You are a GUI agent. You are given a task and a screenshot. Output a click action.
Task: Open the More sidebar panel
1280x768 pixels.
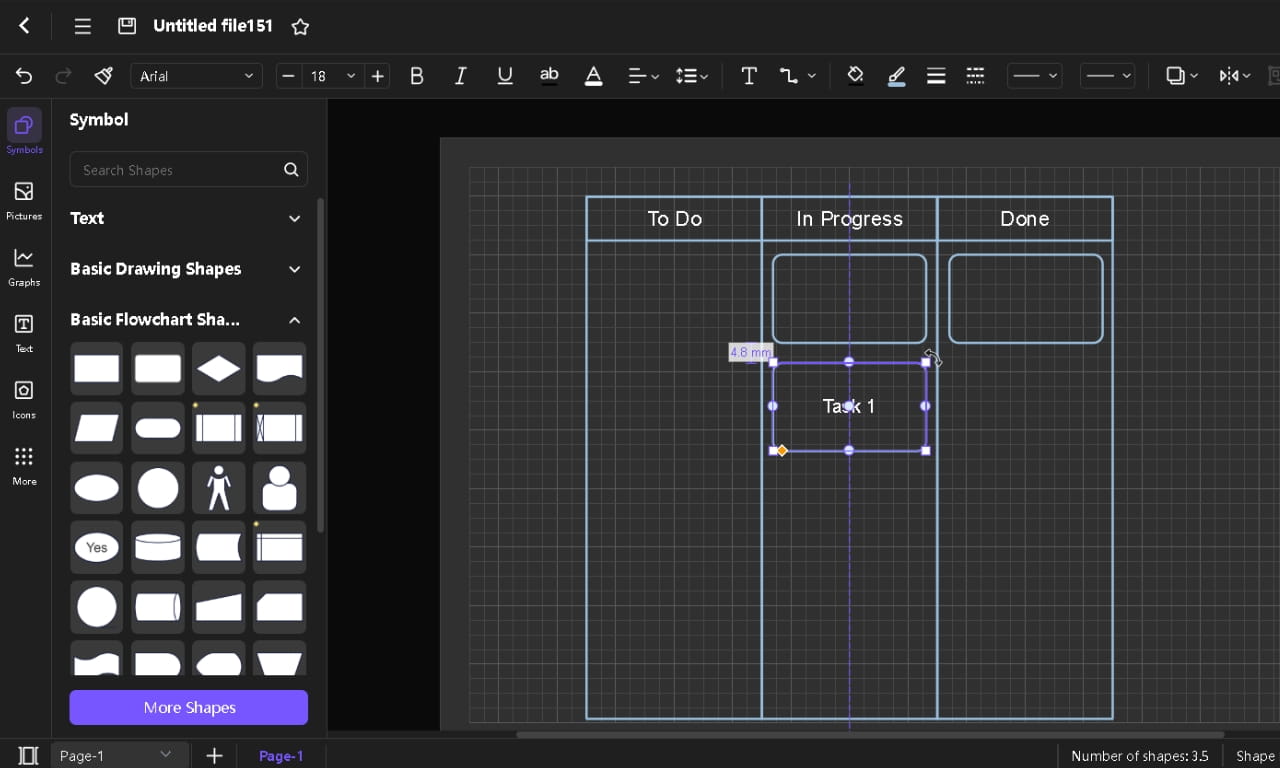(24, 465)
